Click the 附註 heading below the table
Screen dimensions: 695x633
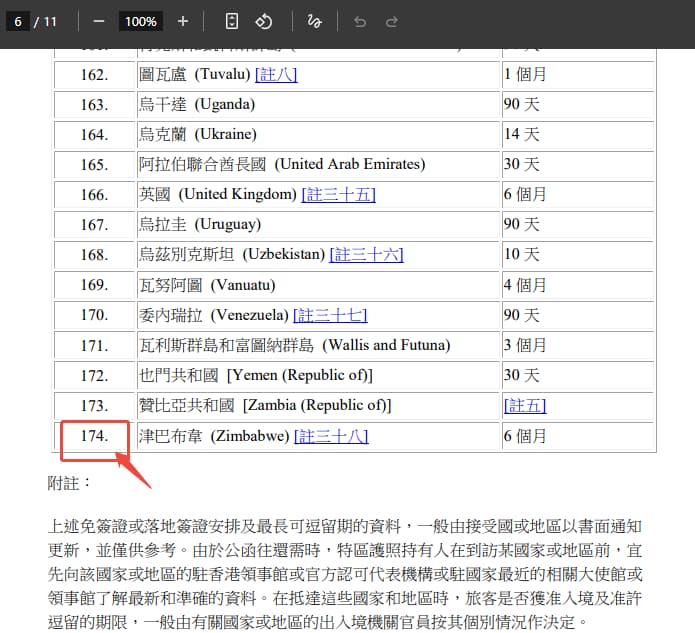pyautogui.click(x=69, y=483)
